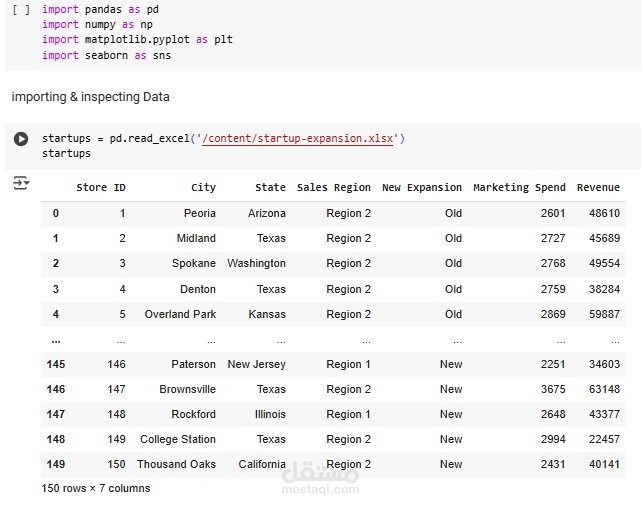Click revenue value 59887
Image resolution: width=641 pixels, height=506 pixels.
coord(604,314)
